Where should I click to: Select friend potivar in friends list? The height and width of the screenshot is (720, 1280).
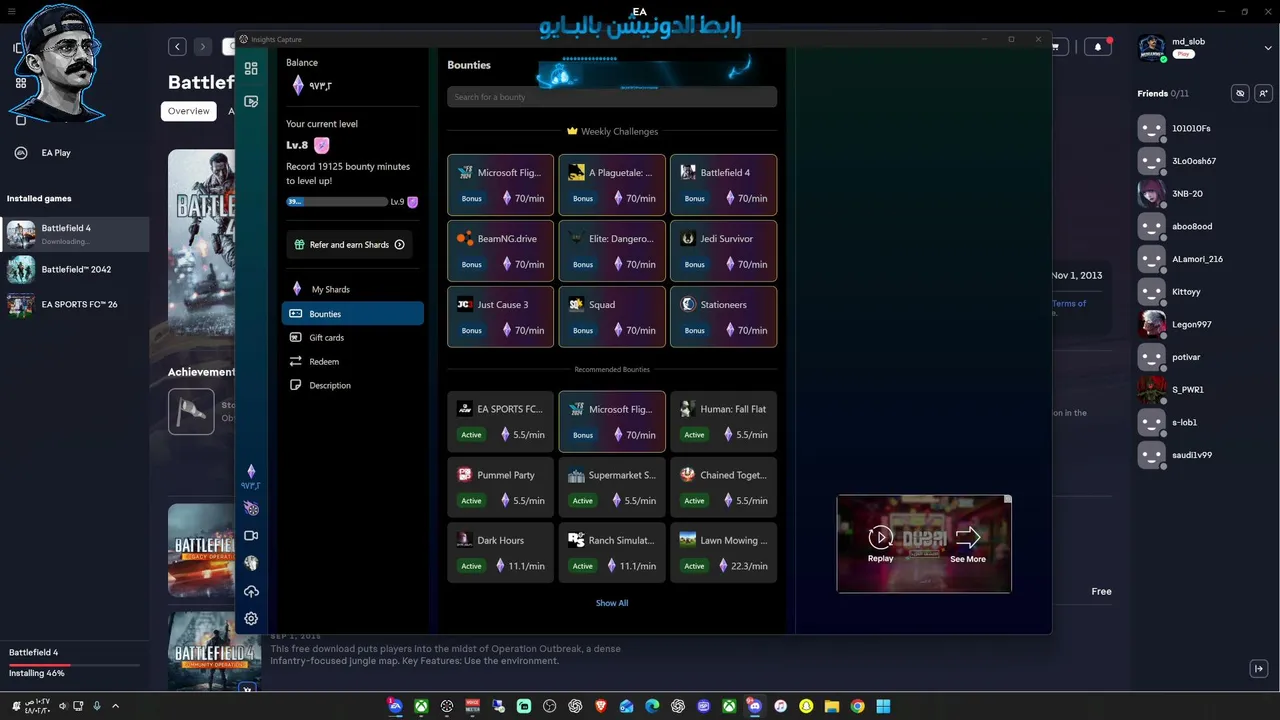pos(1204,357)
